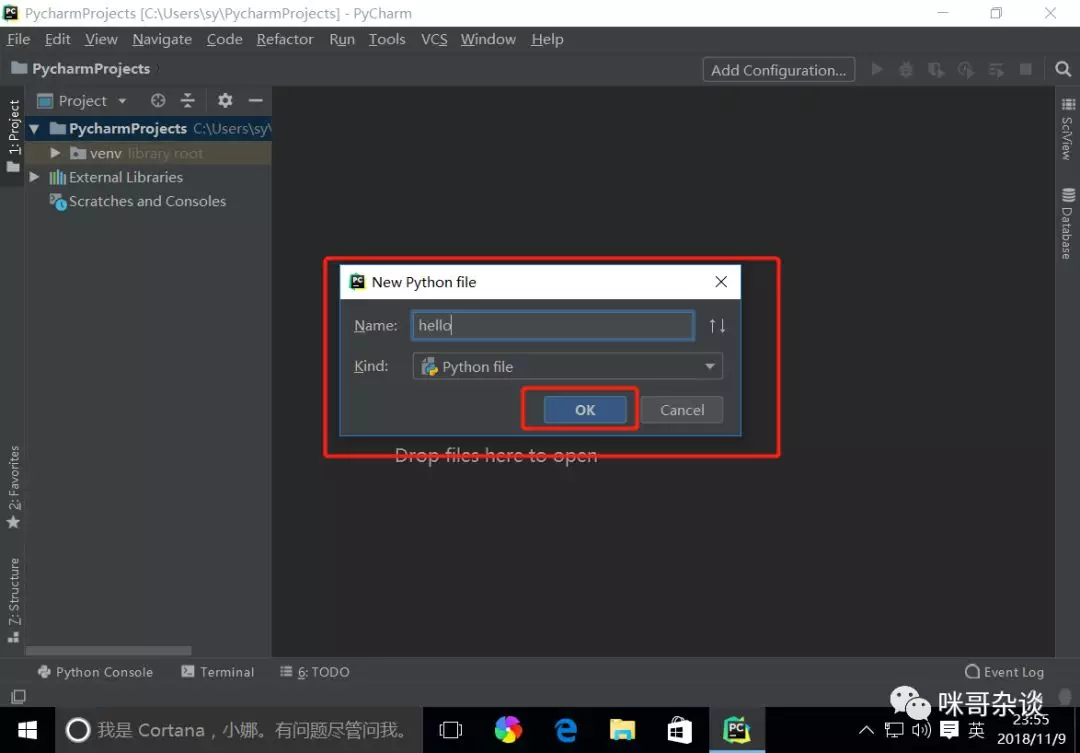Click the Profile run icon

966,70
